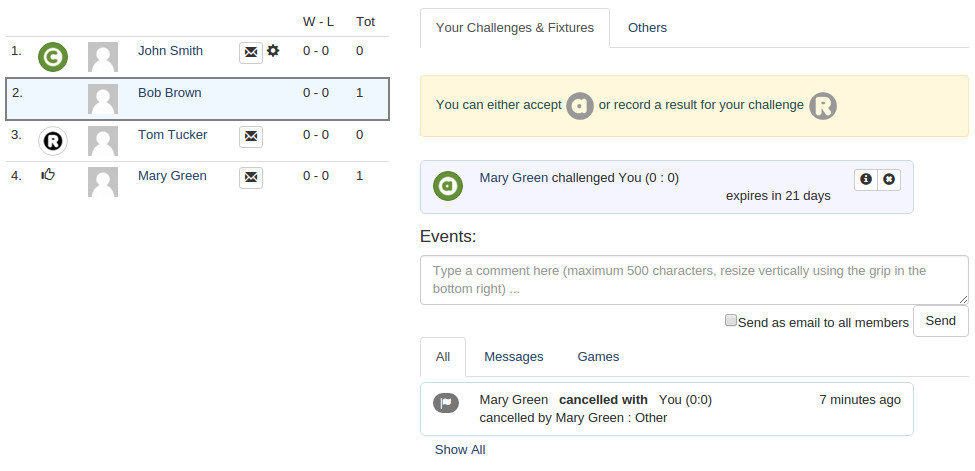Screen dimensions: 975x471
Task: Open the Messages events tab
Action: [513, 357]
